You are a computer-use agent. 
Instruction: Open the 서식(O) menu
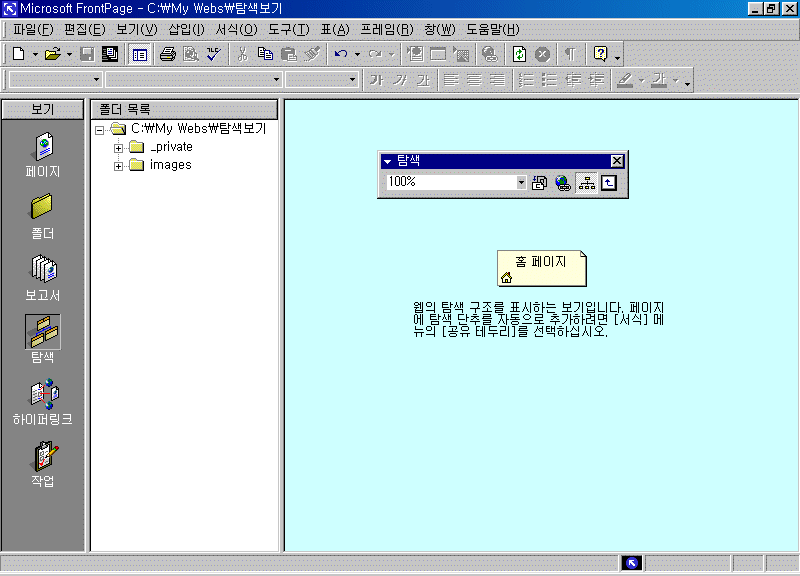[x=236, y=30]
